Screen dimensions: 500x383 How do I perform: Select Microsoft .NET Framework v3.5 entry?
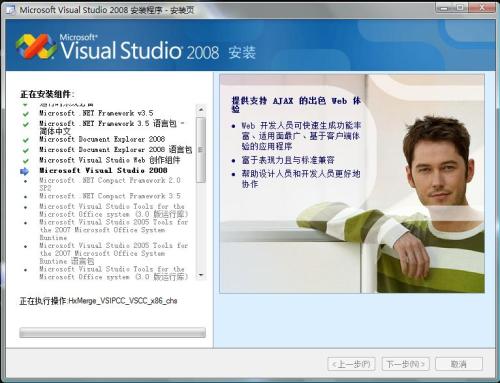tap(96, 113)
